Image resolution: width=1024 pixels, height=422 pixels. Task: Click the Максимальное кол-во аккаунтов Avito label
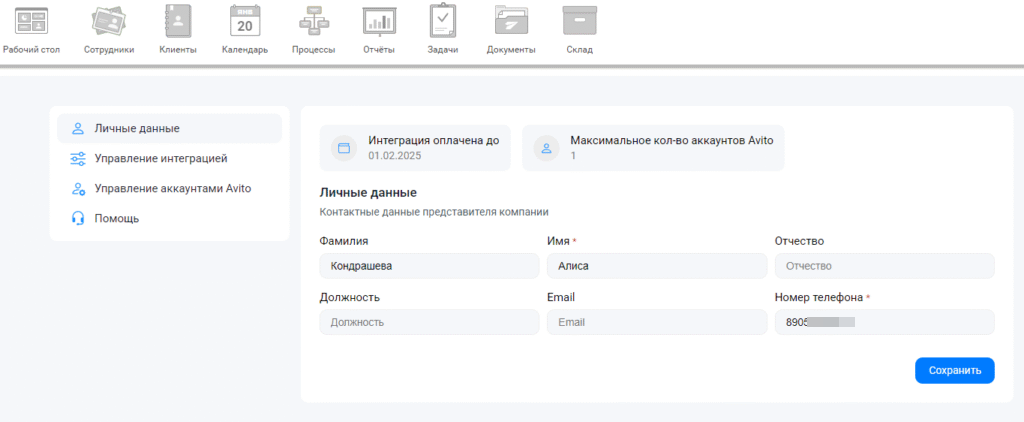point(672,140)
